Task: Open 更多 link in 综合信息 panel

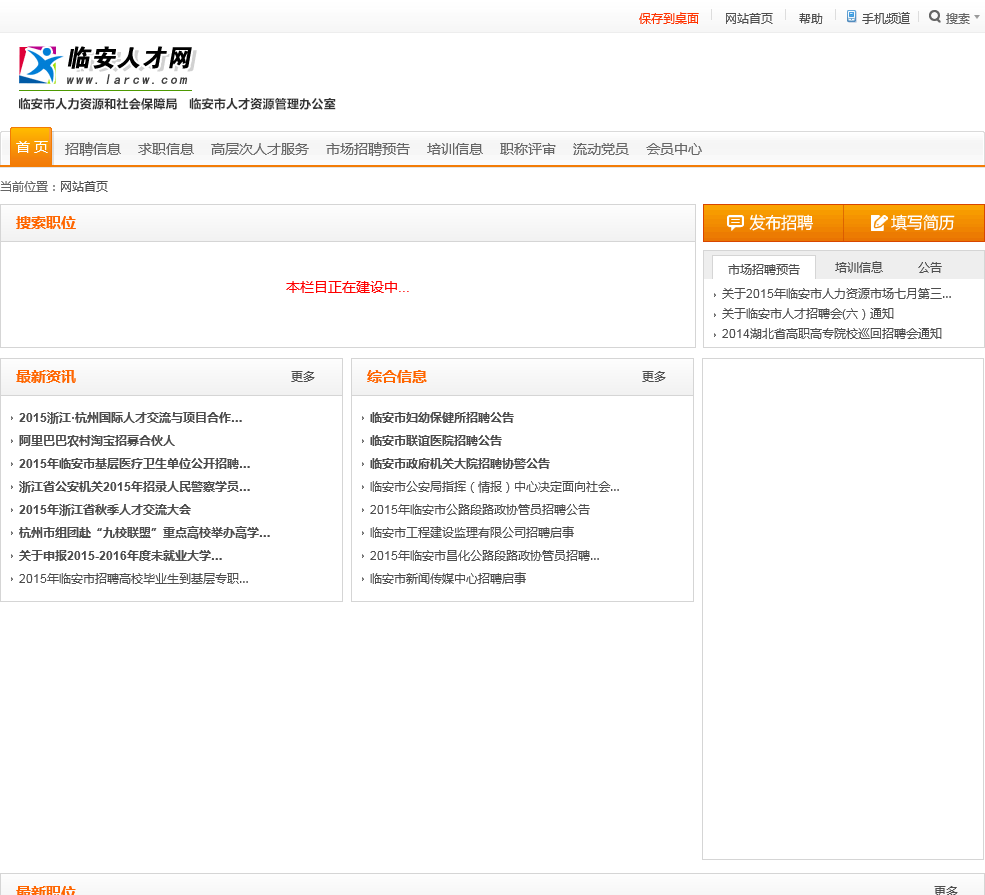Action: coord(654,377)
